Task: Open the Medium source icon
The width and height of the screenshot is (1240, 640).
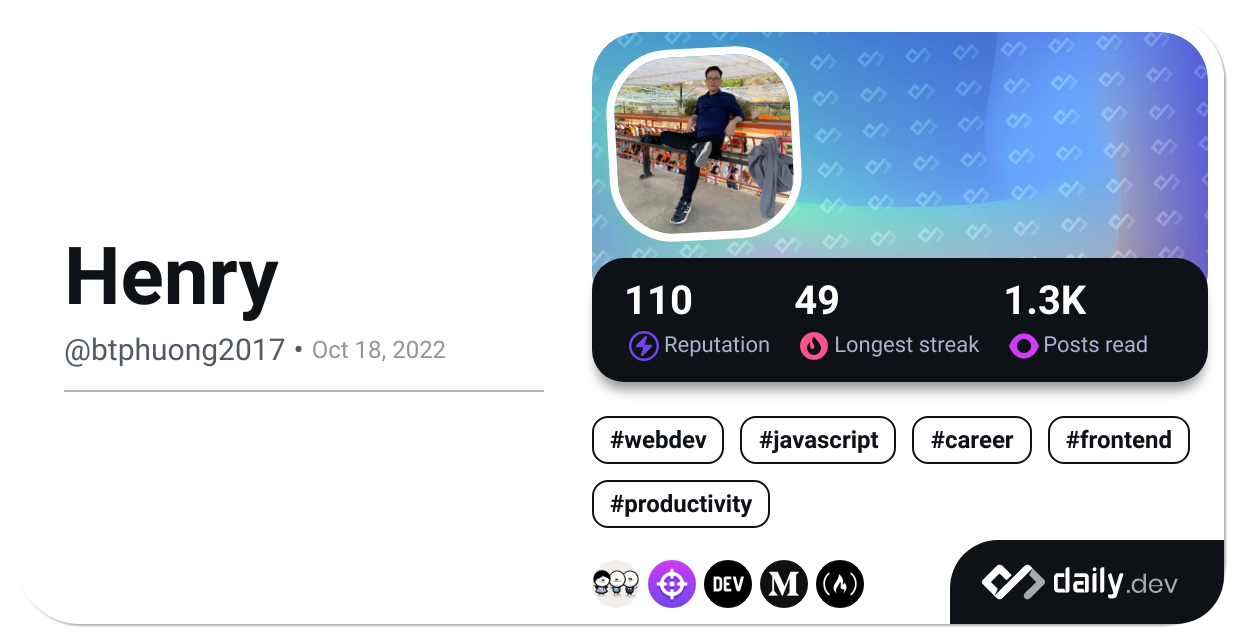Action: [784, 584]
